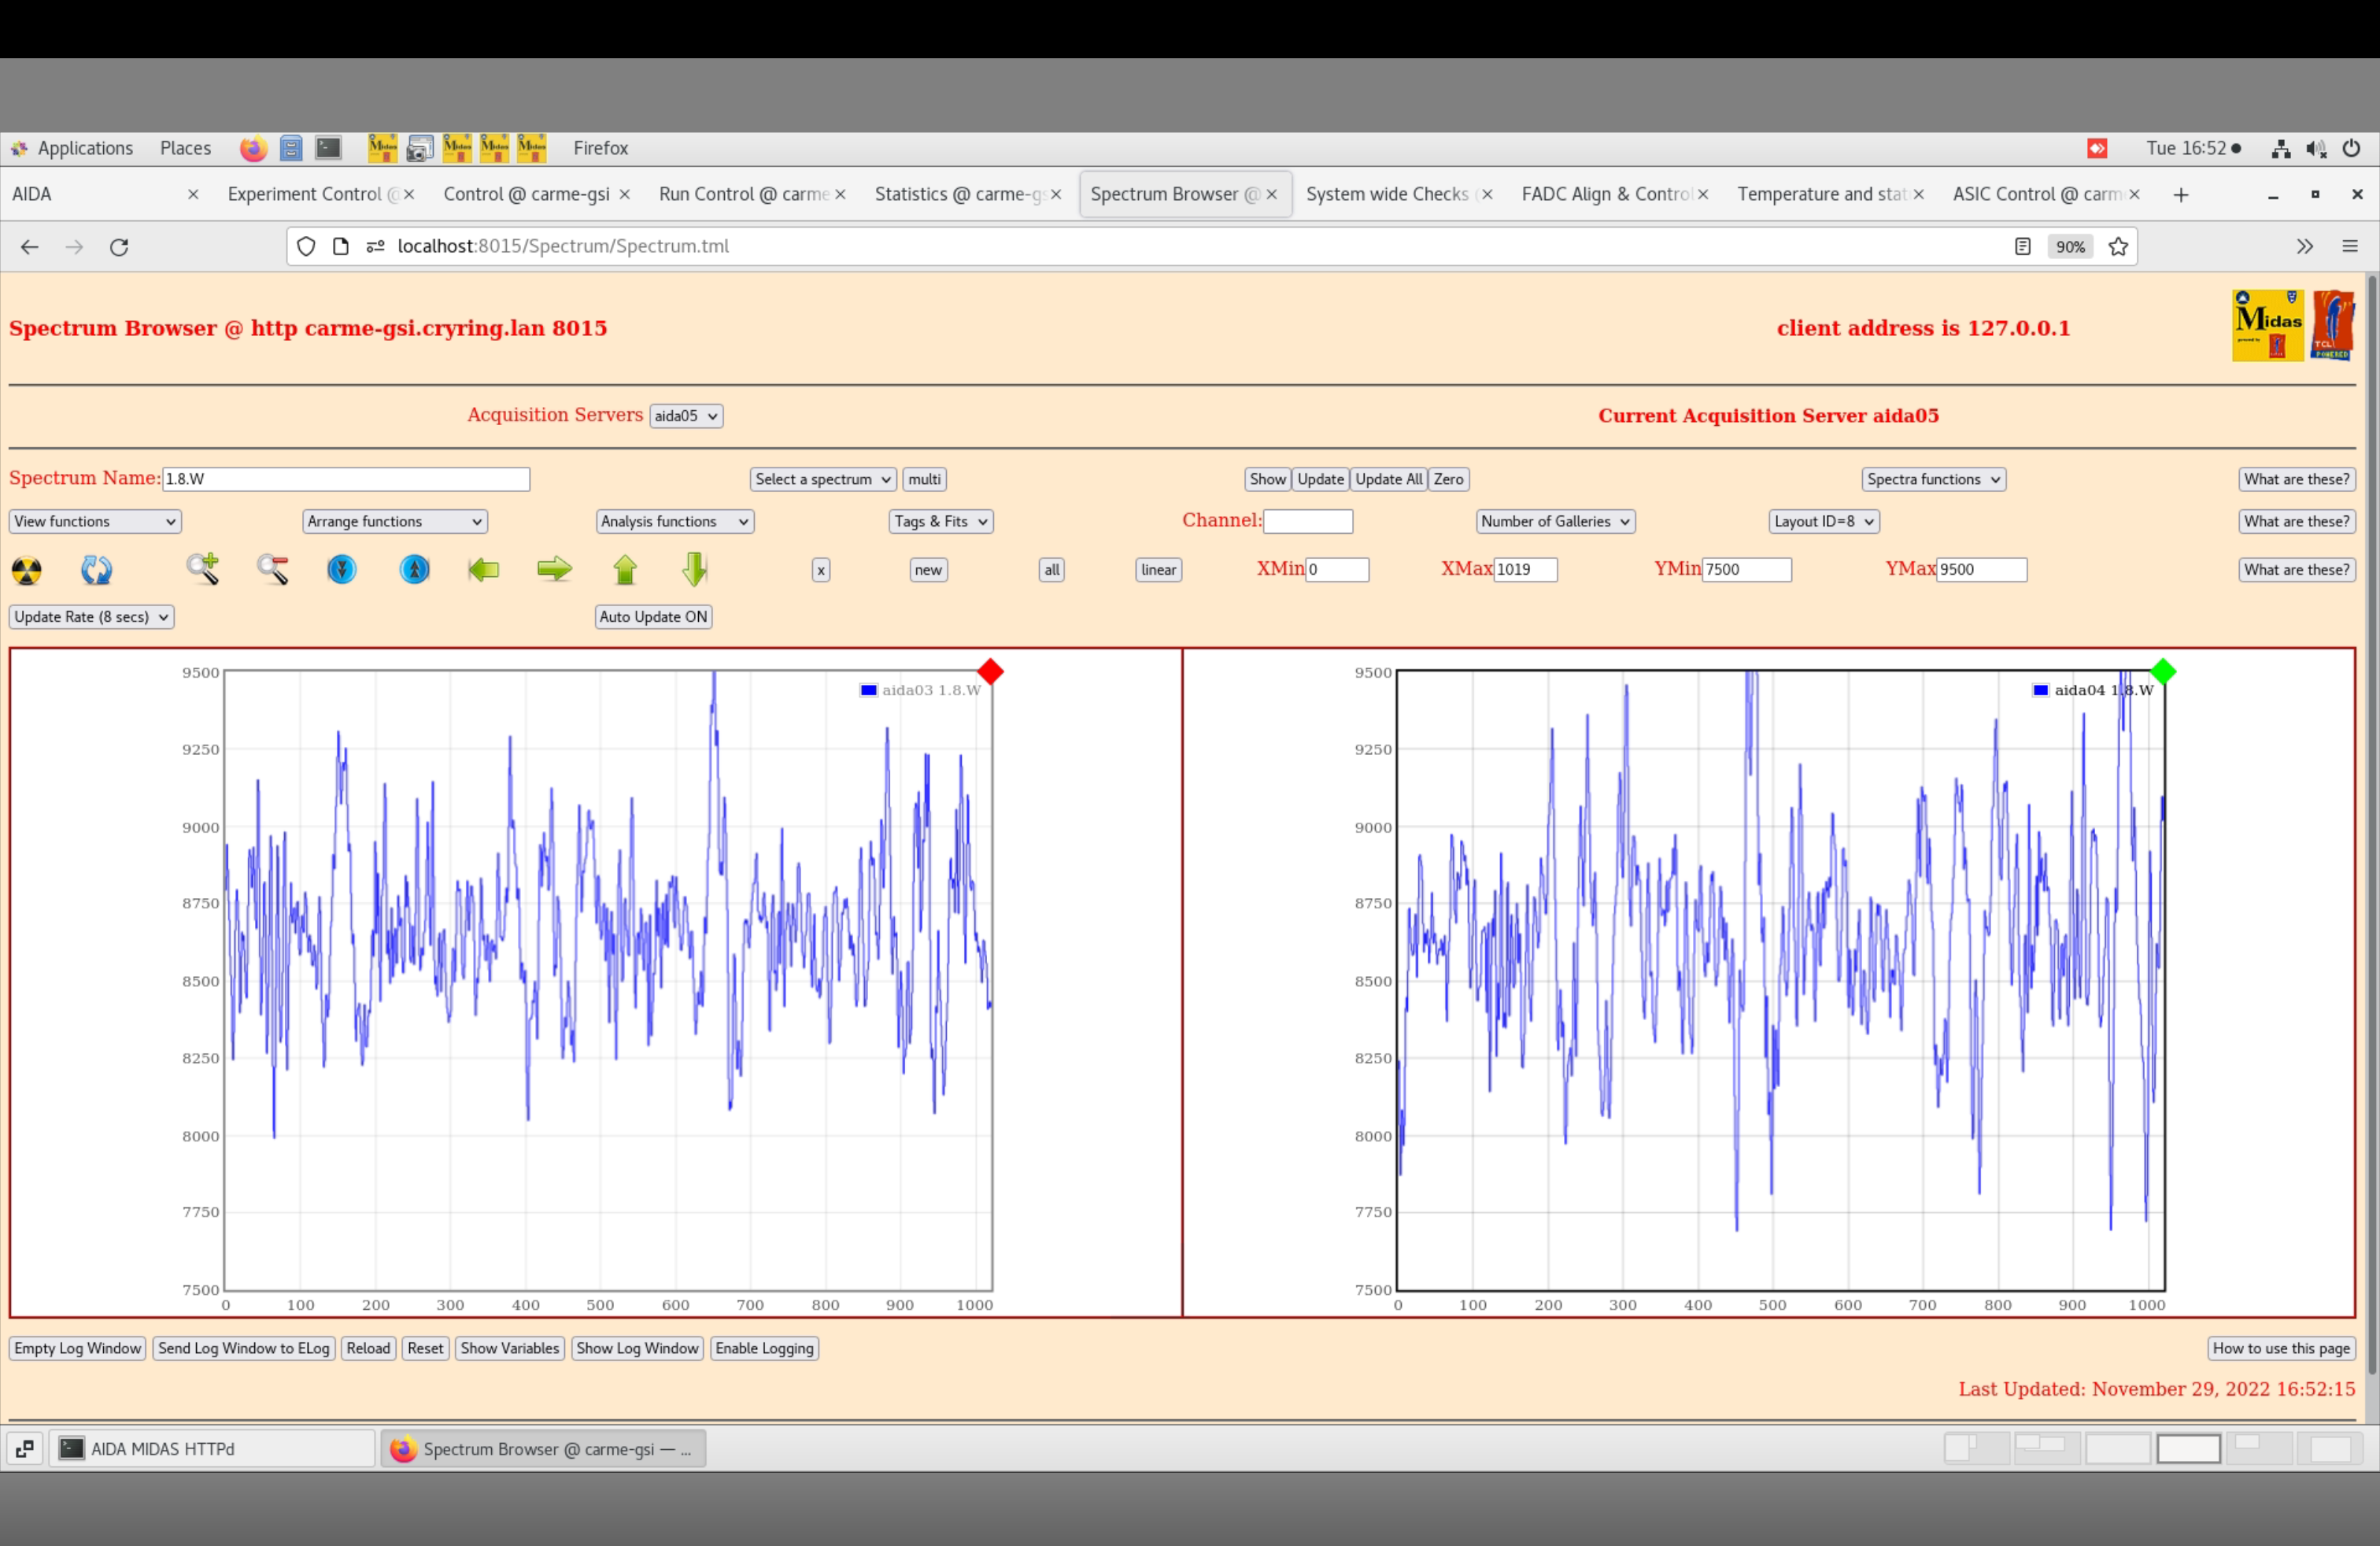Toggle the multi selection button
This screenshot has height=1546, width=2380.
(924, 479)
